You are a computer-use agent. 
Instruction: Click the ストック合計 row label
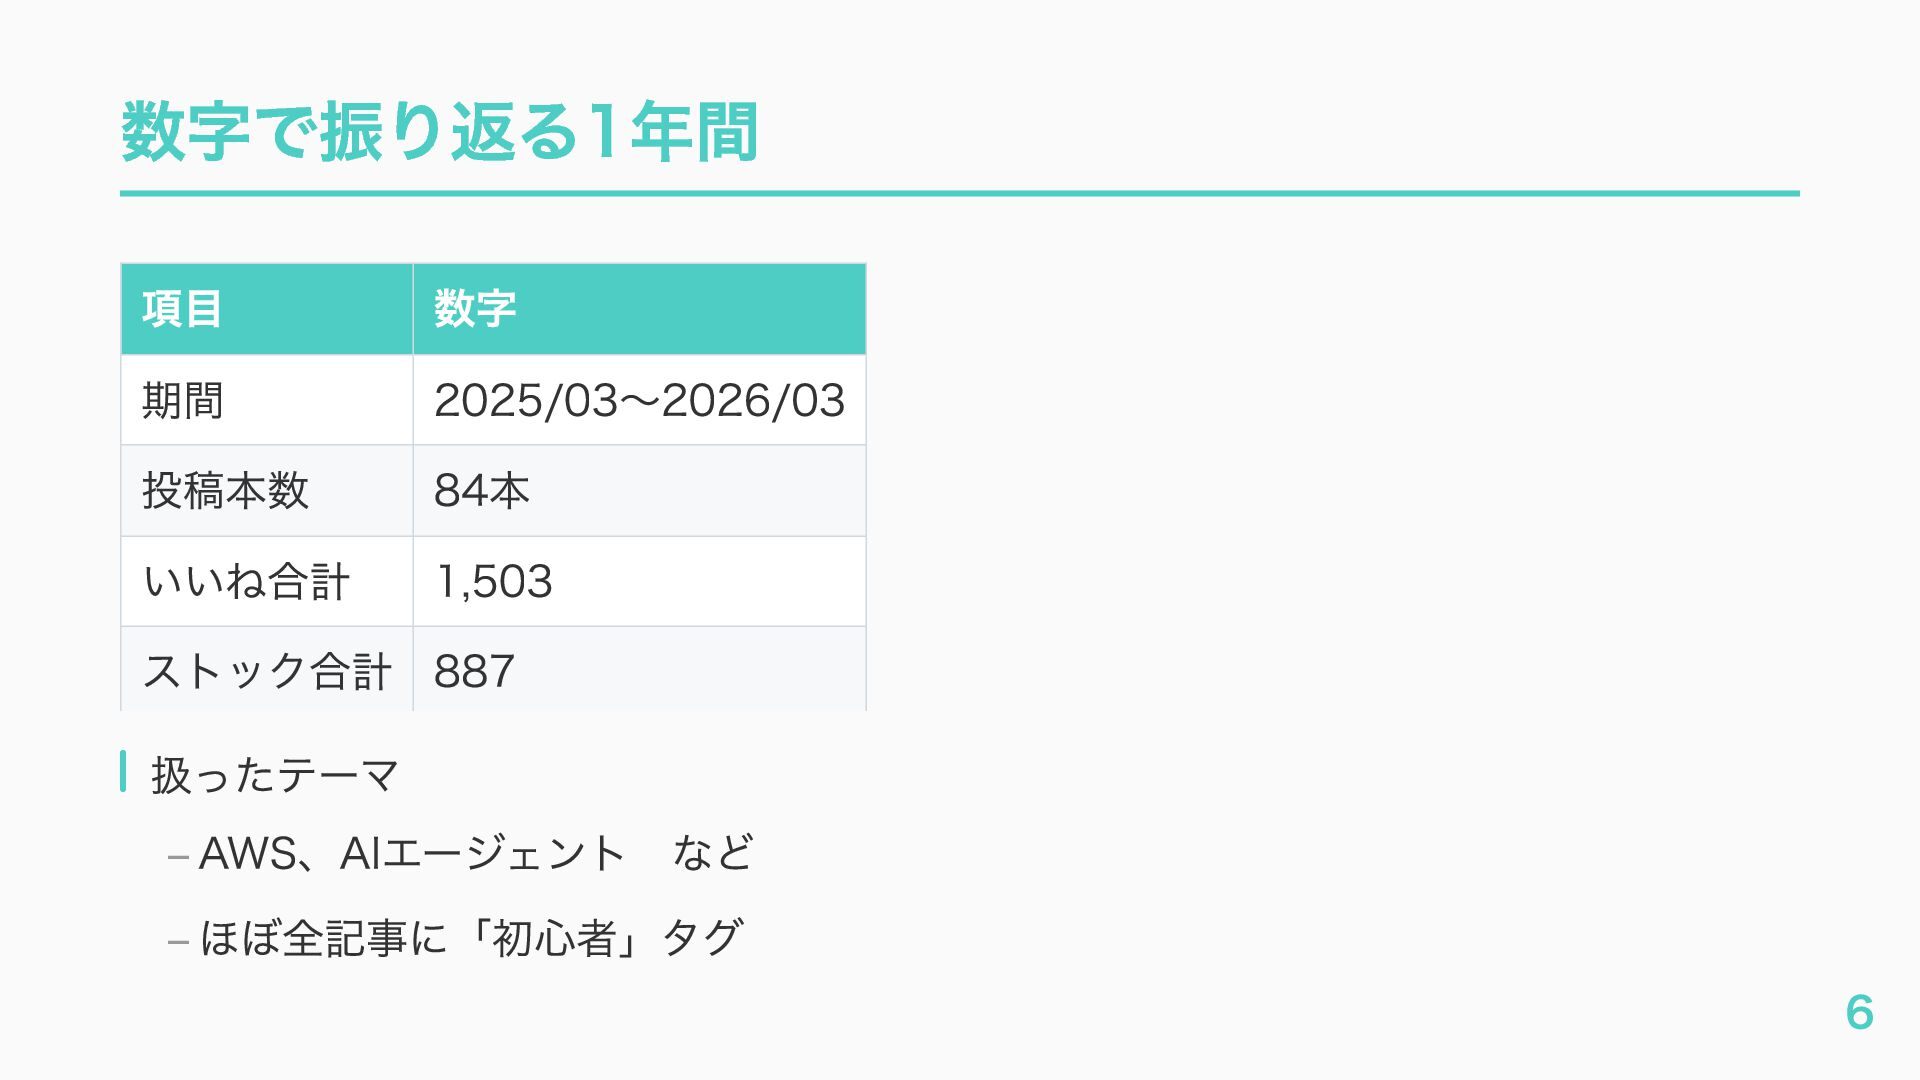266,671
